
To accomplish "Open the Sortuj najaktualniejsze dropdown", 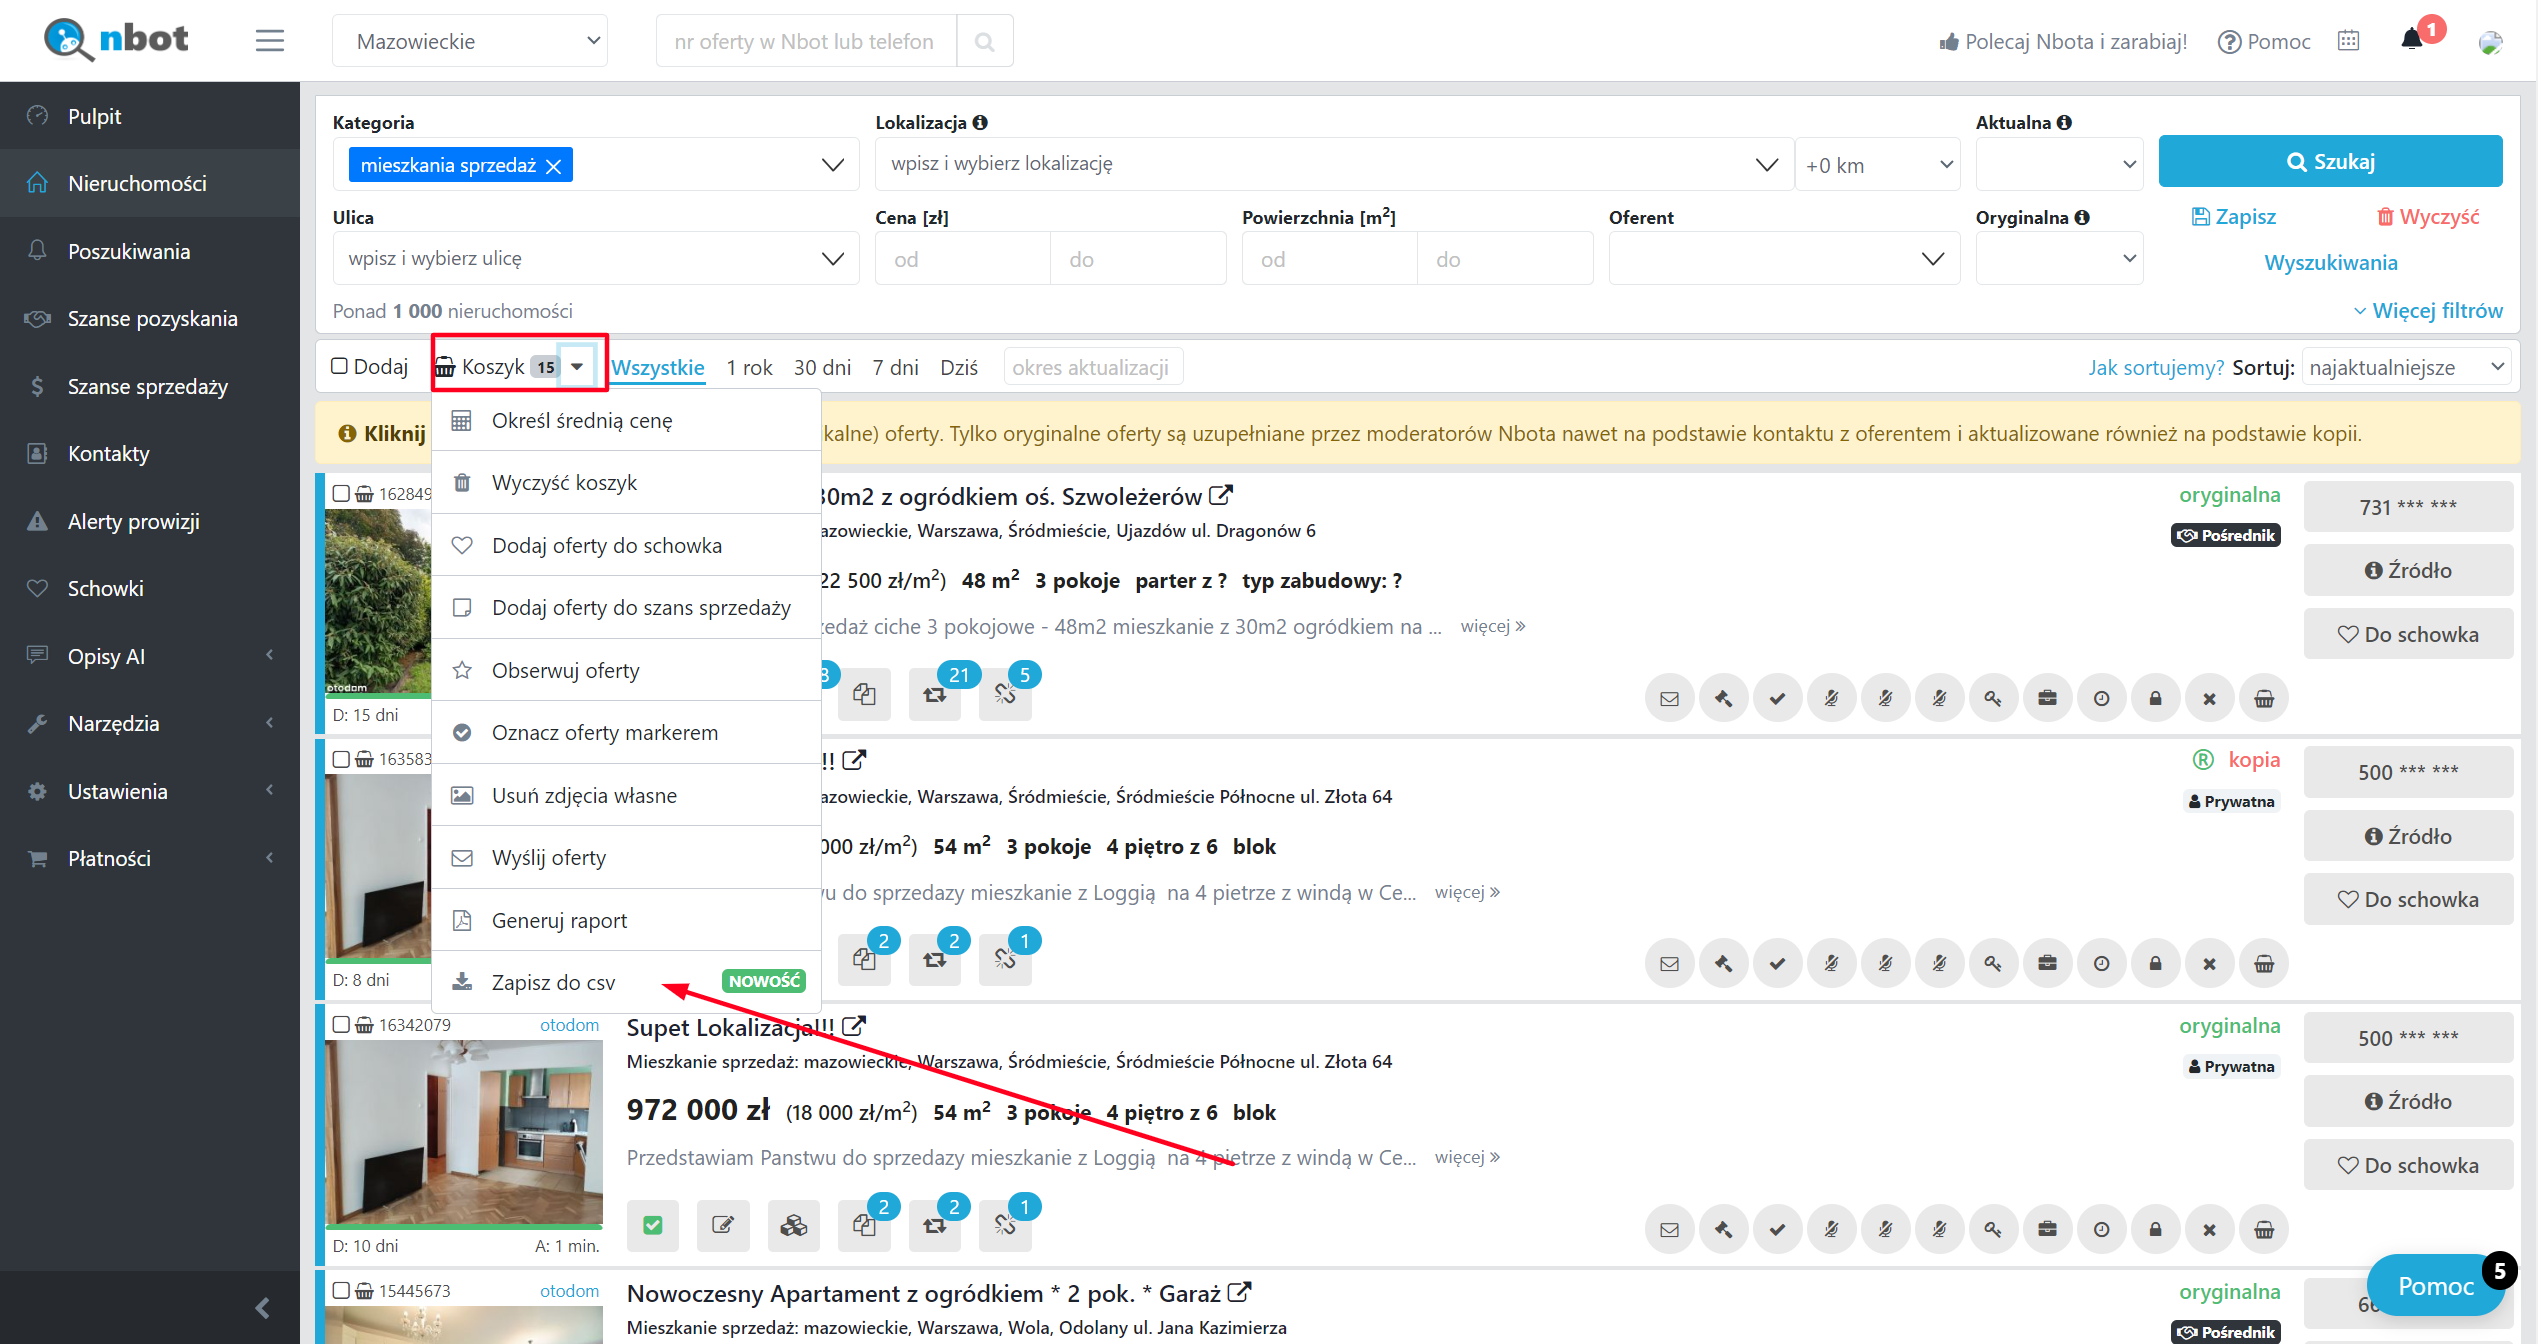I will (x=2406, y=367).
